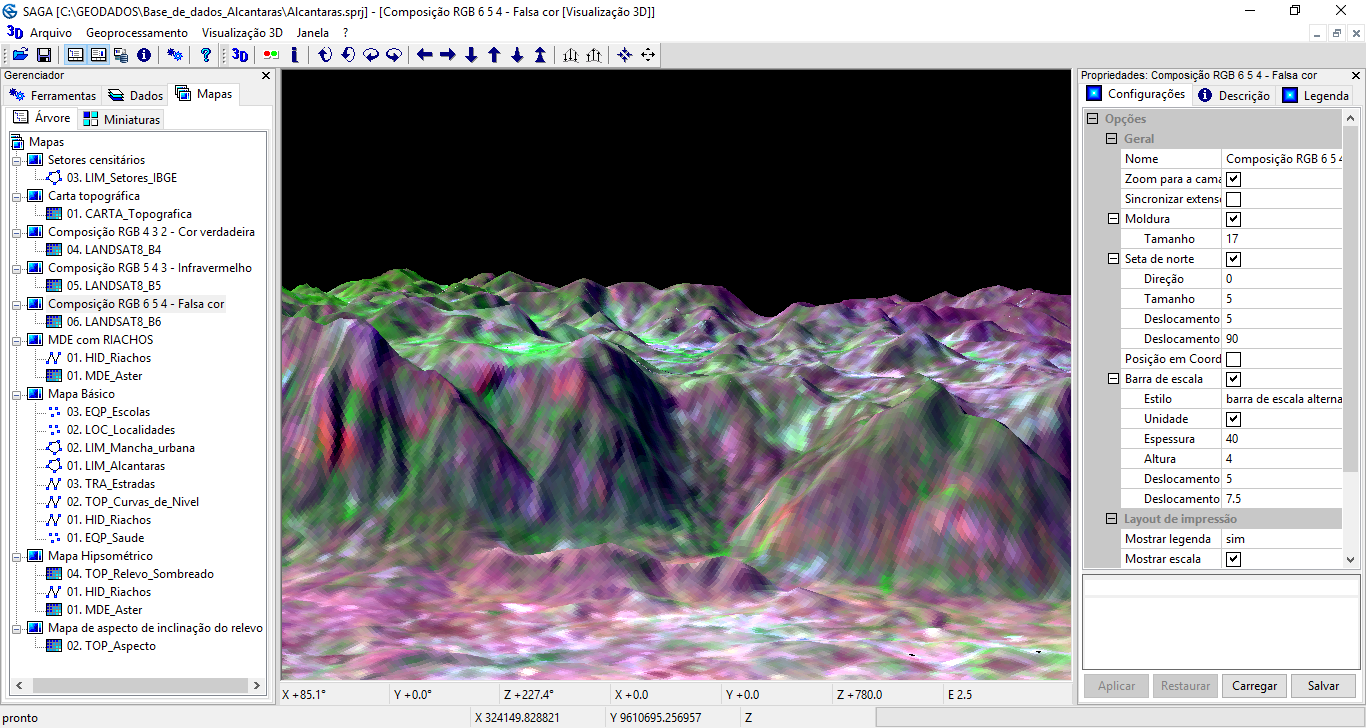Click the 3D view toolbar button
Viewport: 1366px width, 728px height.
(x=240, y=55)
